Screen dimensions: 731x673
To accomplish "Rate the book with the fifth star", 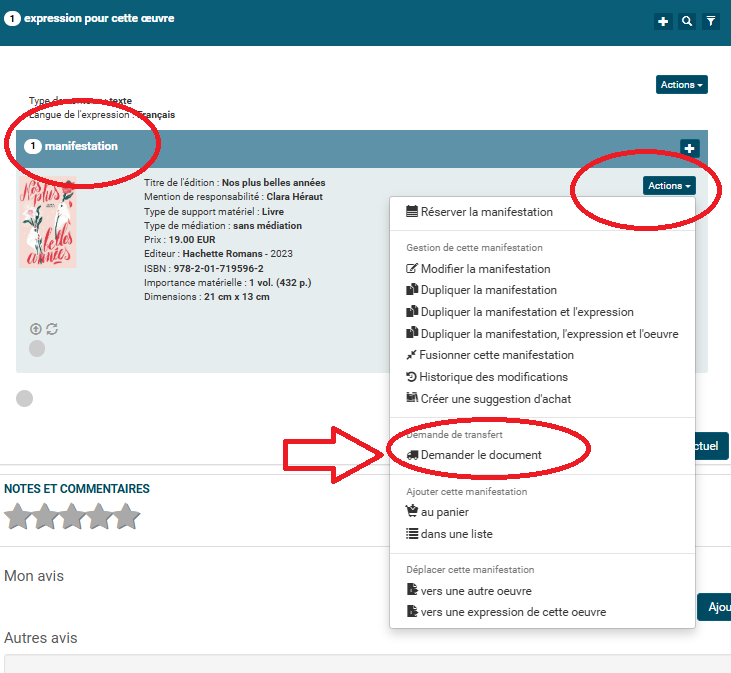I will pyautogui.click(x=126, y=517).
